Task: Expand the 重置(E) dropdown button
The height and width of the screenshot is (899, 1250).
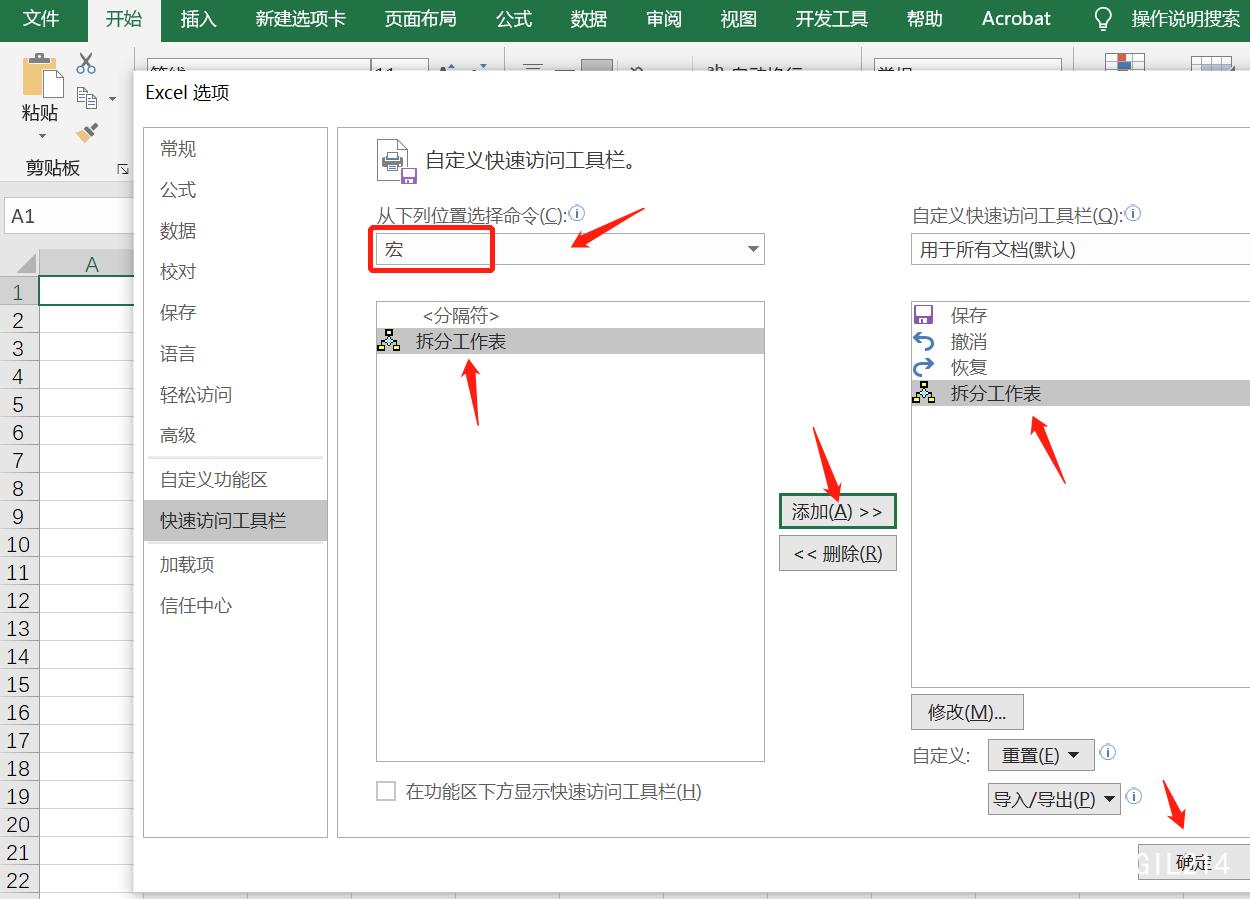Action: pos(1041,755)
